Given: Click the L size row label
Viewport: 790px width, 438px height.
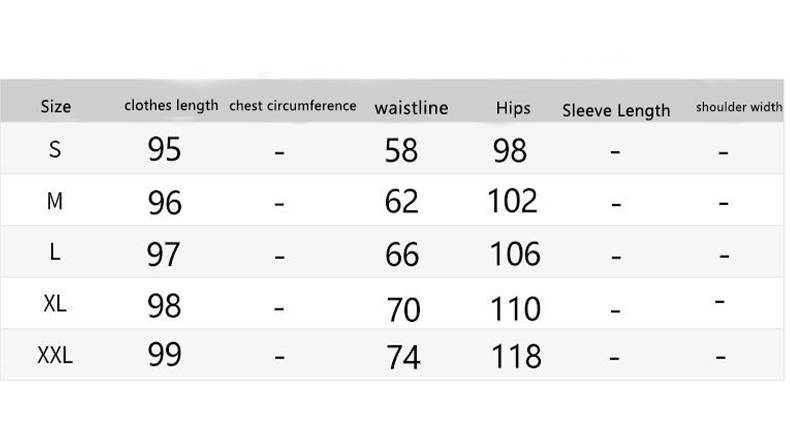Looking at the screenshot, I should 55,253.
